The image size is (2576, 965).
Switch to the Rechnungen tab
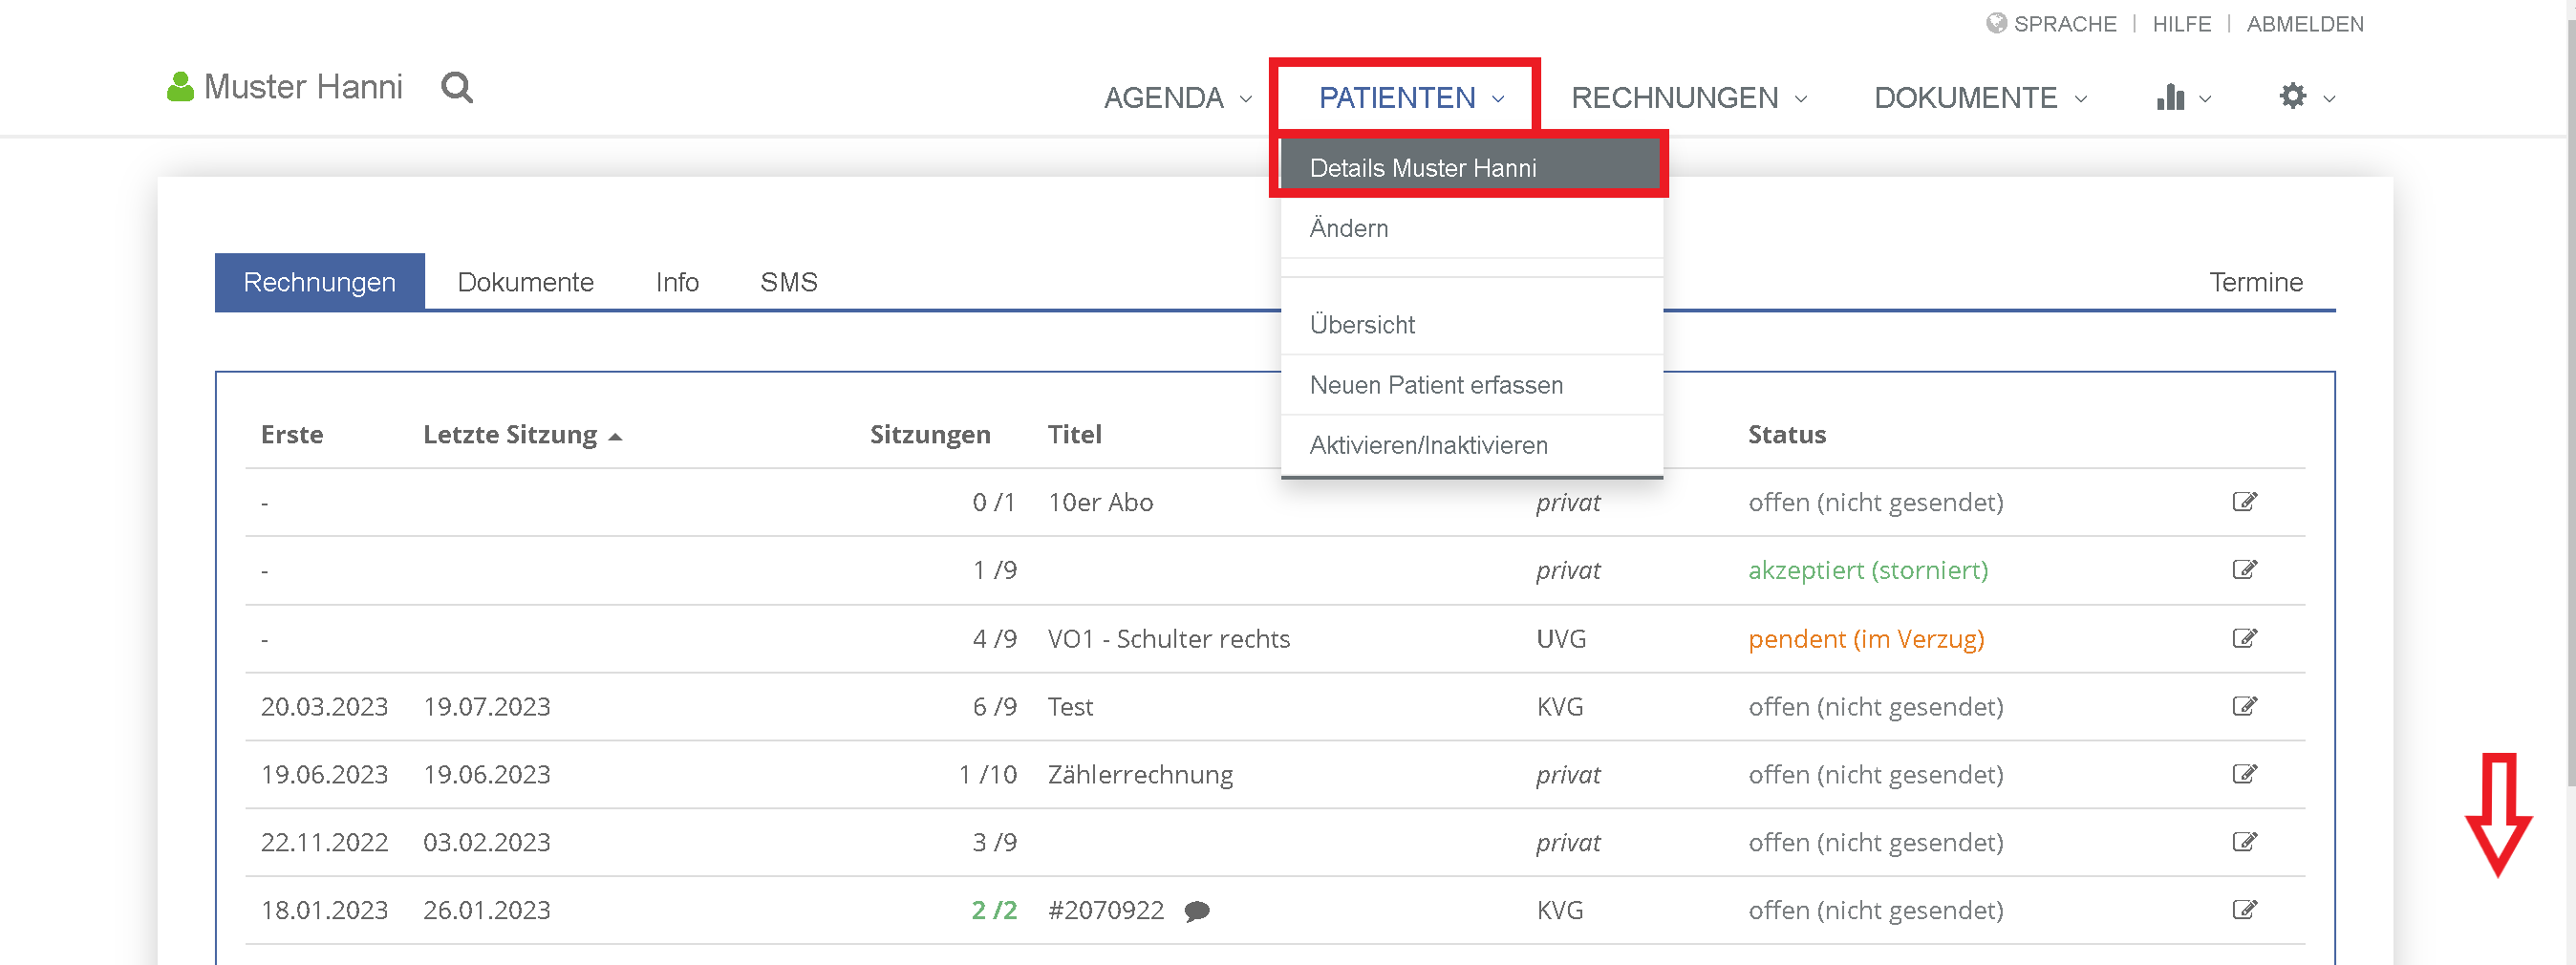[320, 282]
